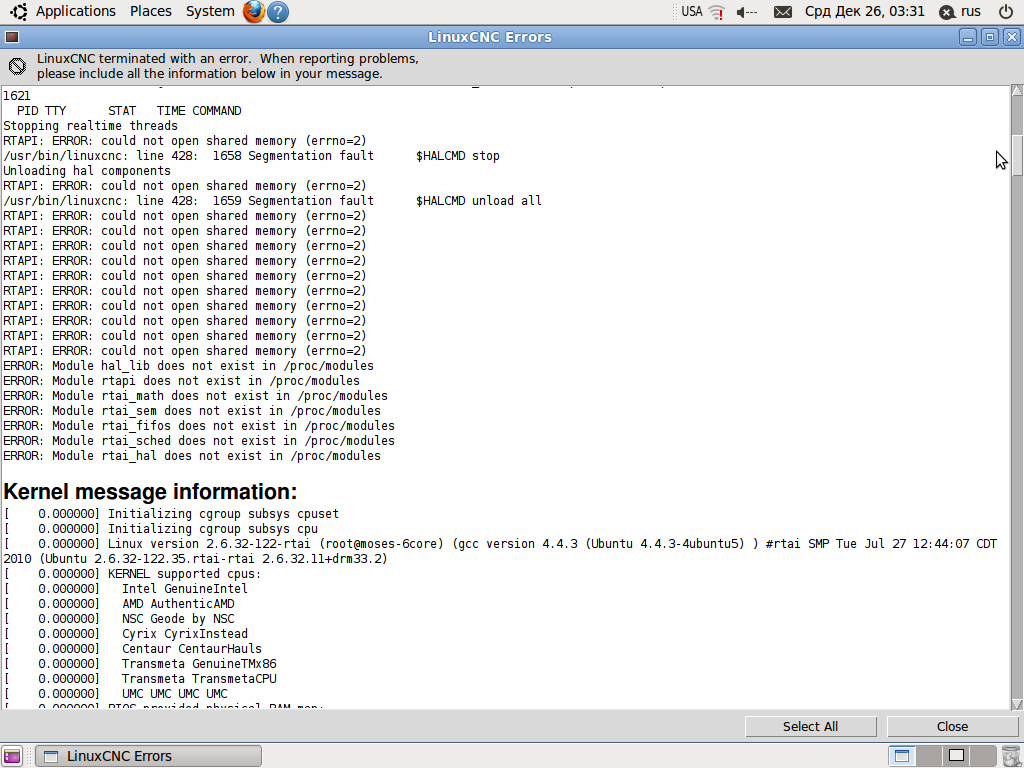Screen dimensions: 1024x768
Task: Click the Show Desktop icon in bottom panel
Action: pyautogui.click(x=12, y=756)
